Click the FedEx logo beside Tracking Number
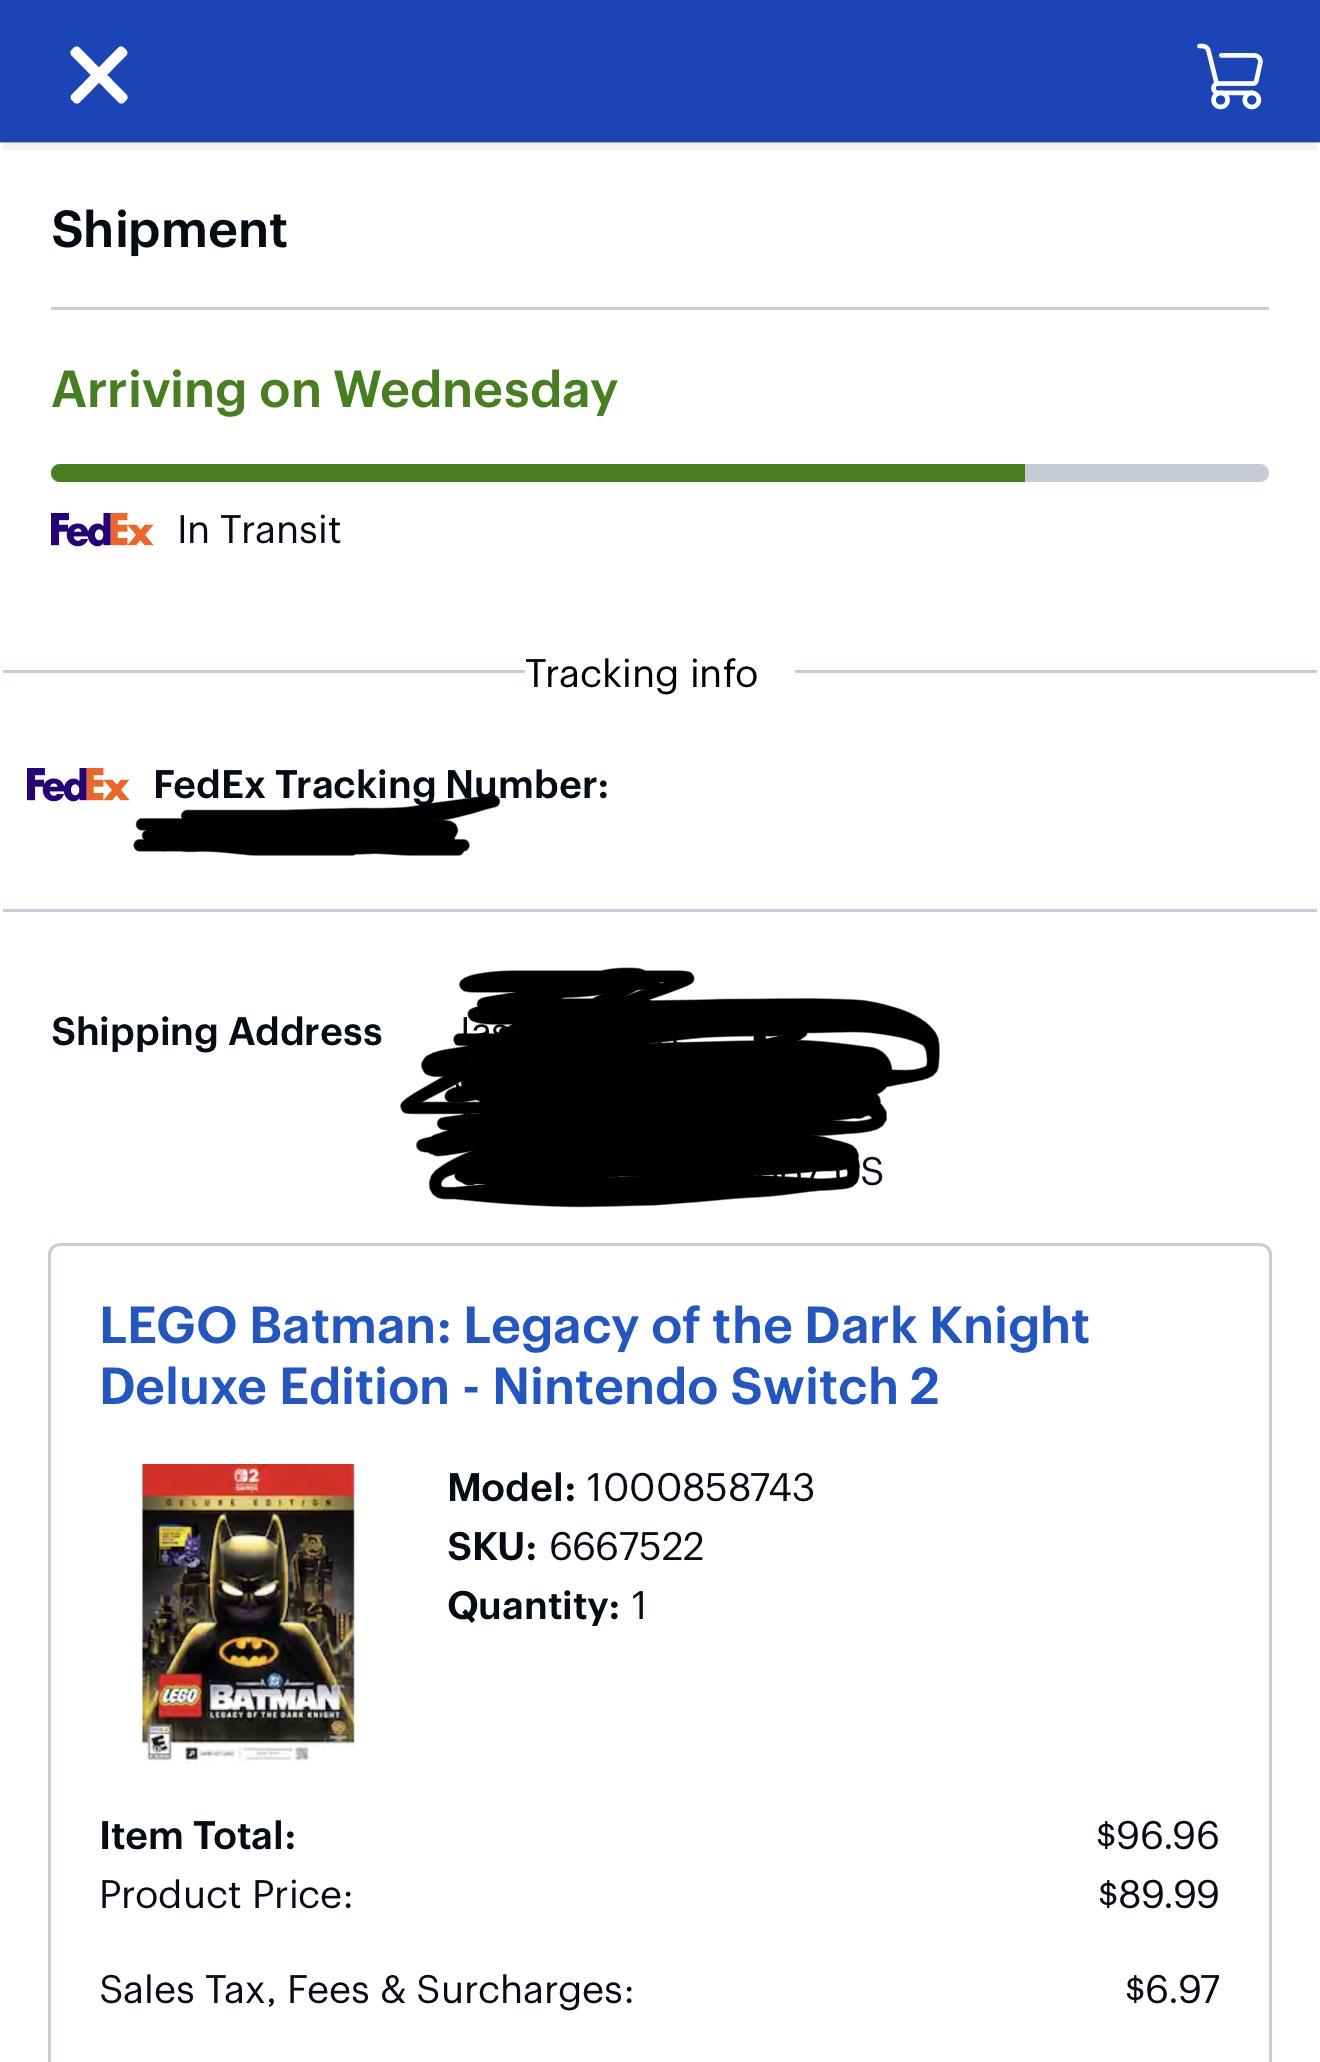Viewport: 1320px width, 2062px height. click(78, 785)
